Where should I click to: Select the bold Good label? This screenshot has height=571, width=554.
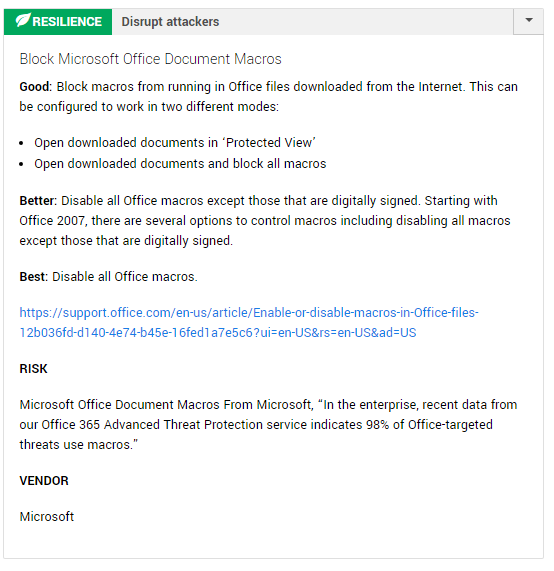click(x=36, y=87)
